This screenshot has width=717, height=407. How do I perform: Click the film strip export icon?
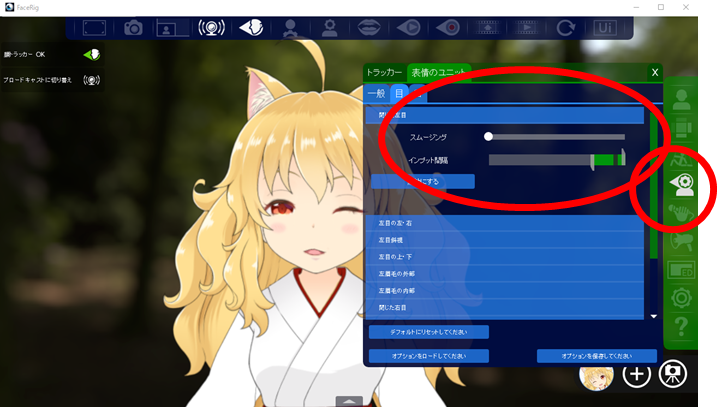click(487, 28)
